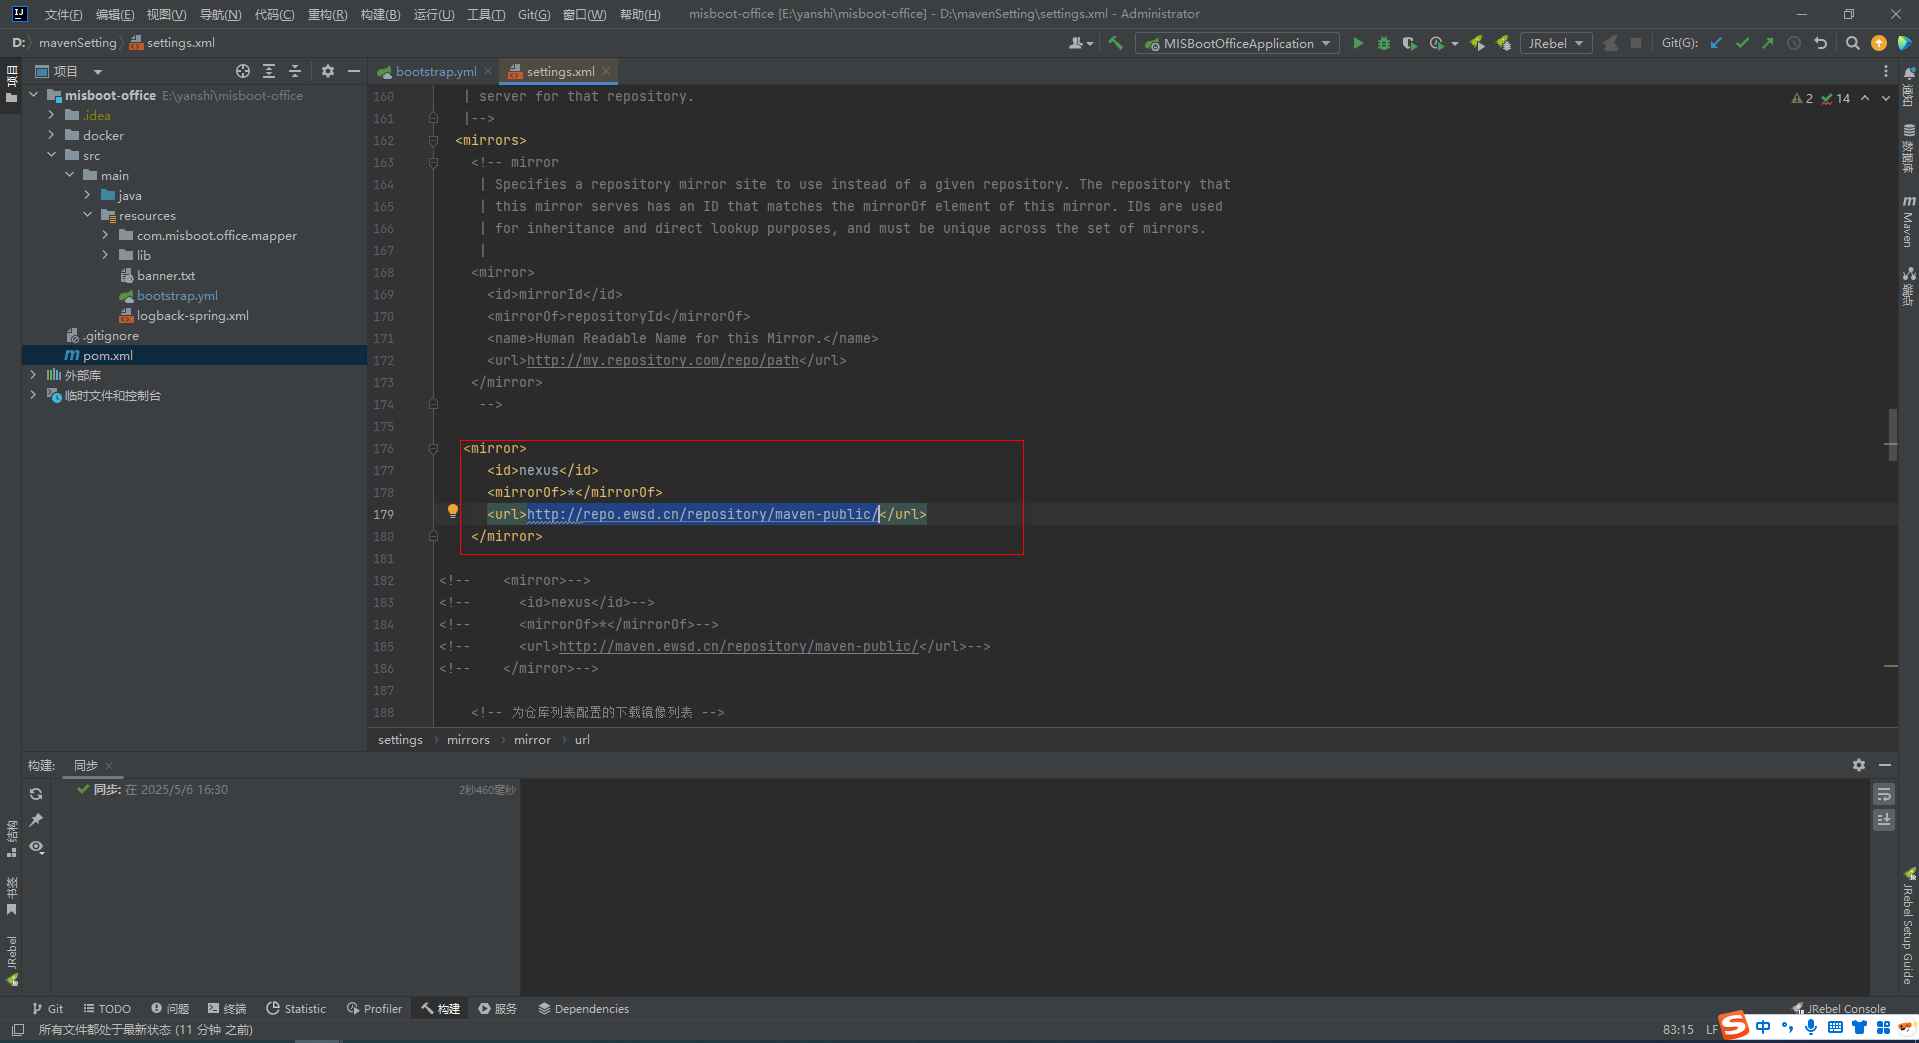Screen dimensions: 1919x1043
Task: Close the 同步 build tab
Action: pyautogui.click(x=109, y=766)
